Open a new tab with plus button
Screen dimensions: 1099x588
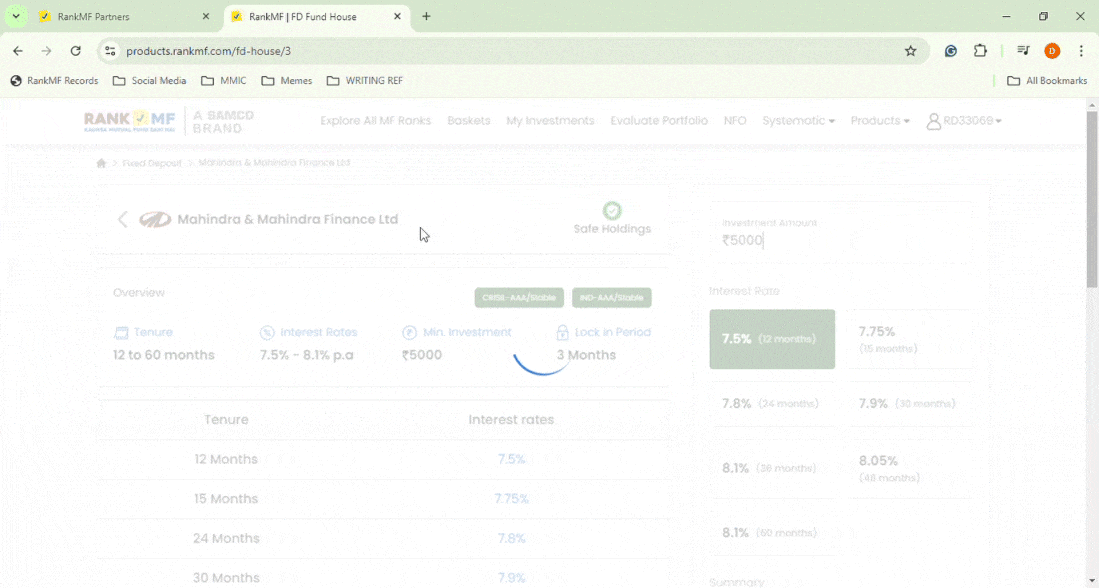(x=426, y=16)
